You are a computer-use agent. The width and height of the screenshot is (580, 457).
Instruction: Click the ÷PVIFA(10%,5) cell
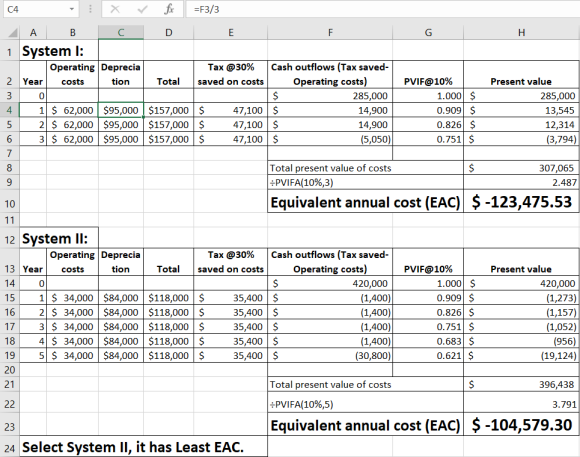[365, 404]
